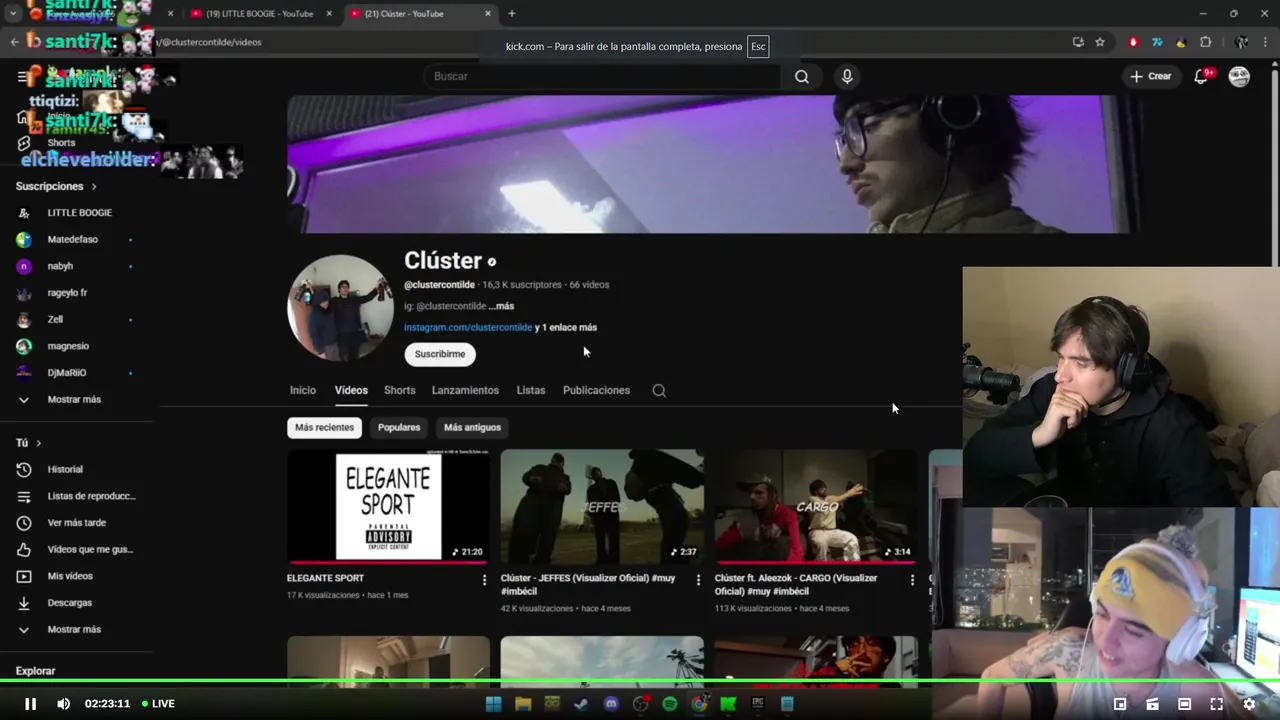Activate voice search microphone icon

coord(847,76)
